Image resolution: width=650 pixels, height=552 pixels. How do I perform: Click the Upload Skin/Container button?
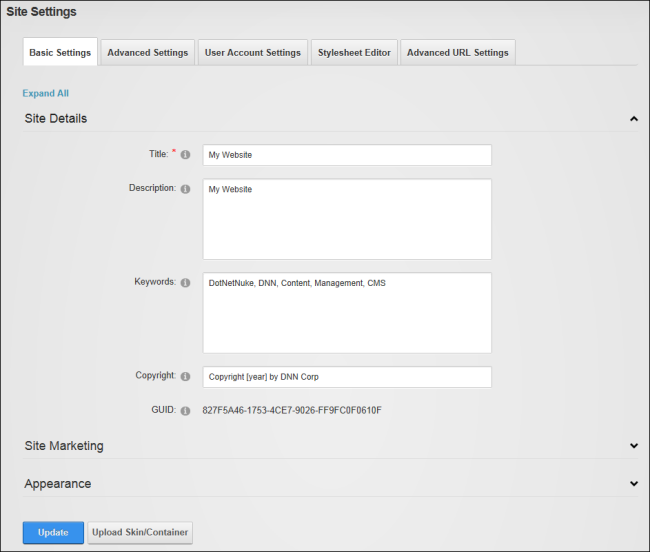[x=140, y=533]
